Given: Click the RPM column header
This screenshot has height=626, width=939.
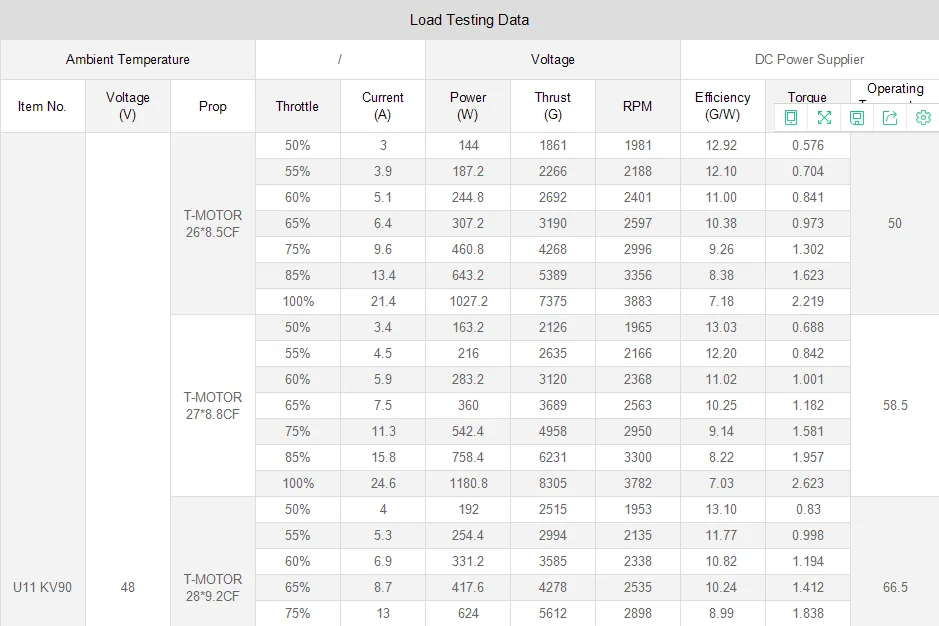Looking at the screenshot, I should point(637,107).
